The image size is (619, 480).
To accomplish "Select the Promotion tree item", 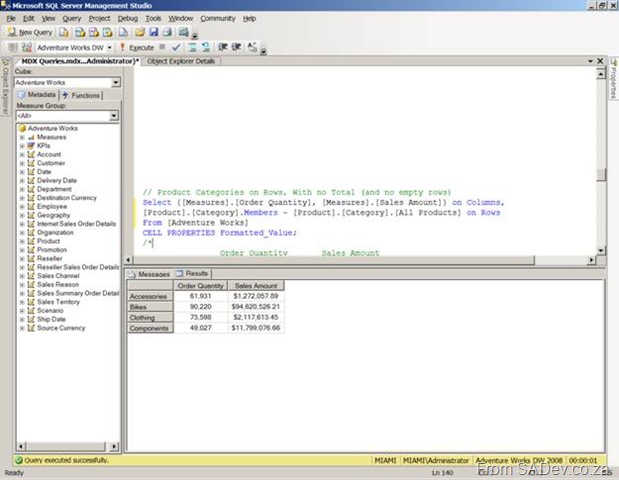I will tap(52, 250).
